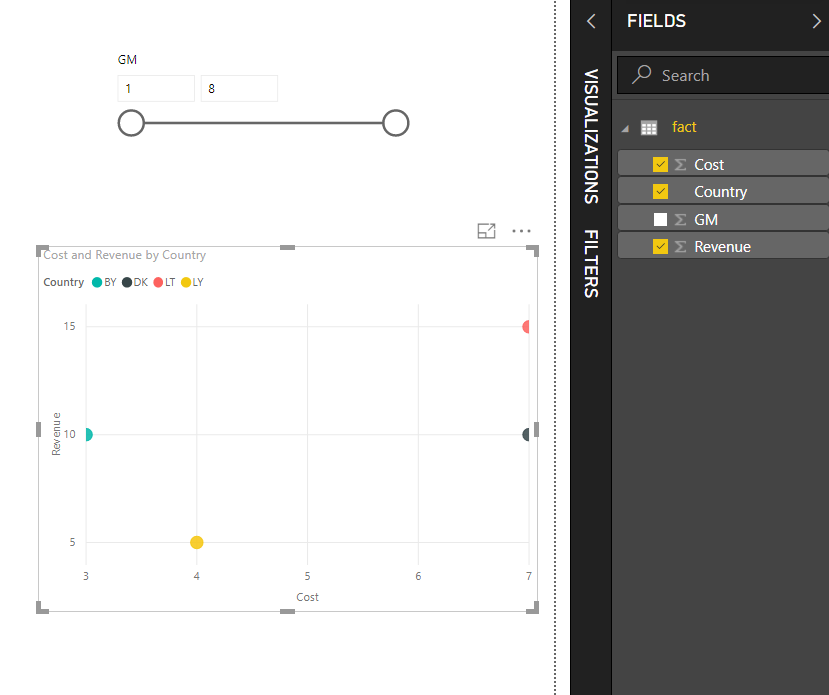Click the bottom-middle chart resize handle
This screenshot has height=695, width=829.
(287, 611)
